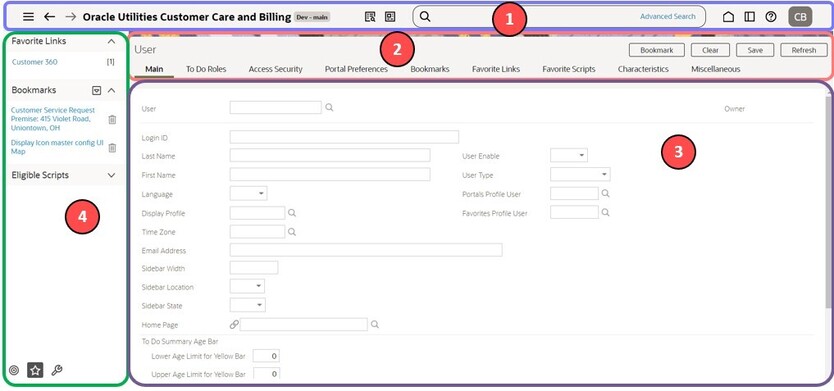Open Advanced Search link
This screenshot has height=391, width=834.
(668, 16)
